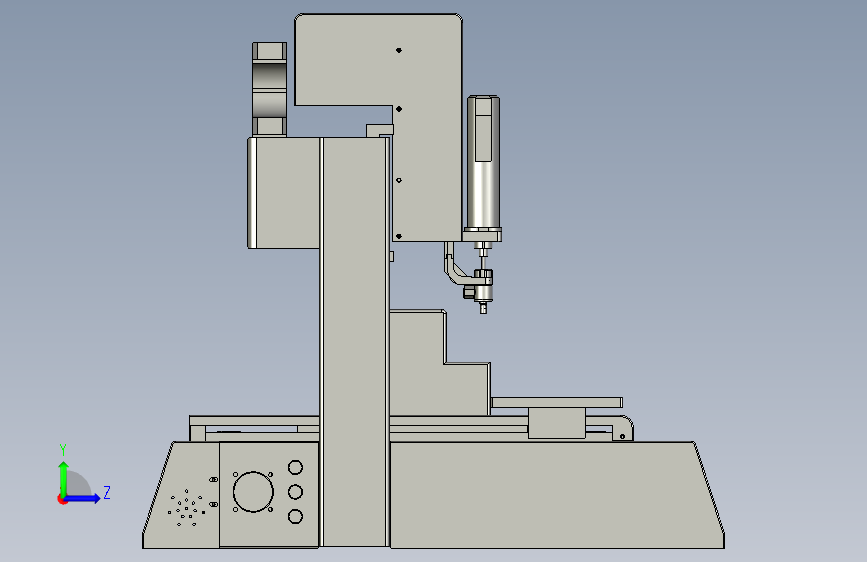Select the bottom round button on the base panel

[x=295, y=517]
